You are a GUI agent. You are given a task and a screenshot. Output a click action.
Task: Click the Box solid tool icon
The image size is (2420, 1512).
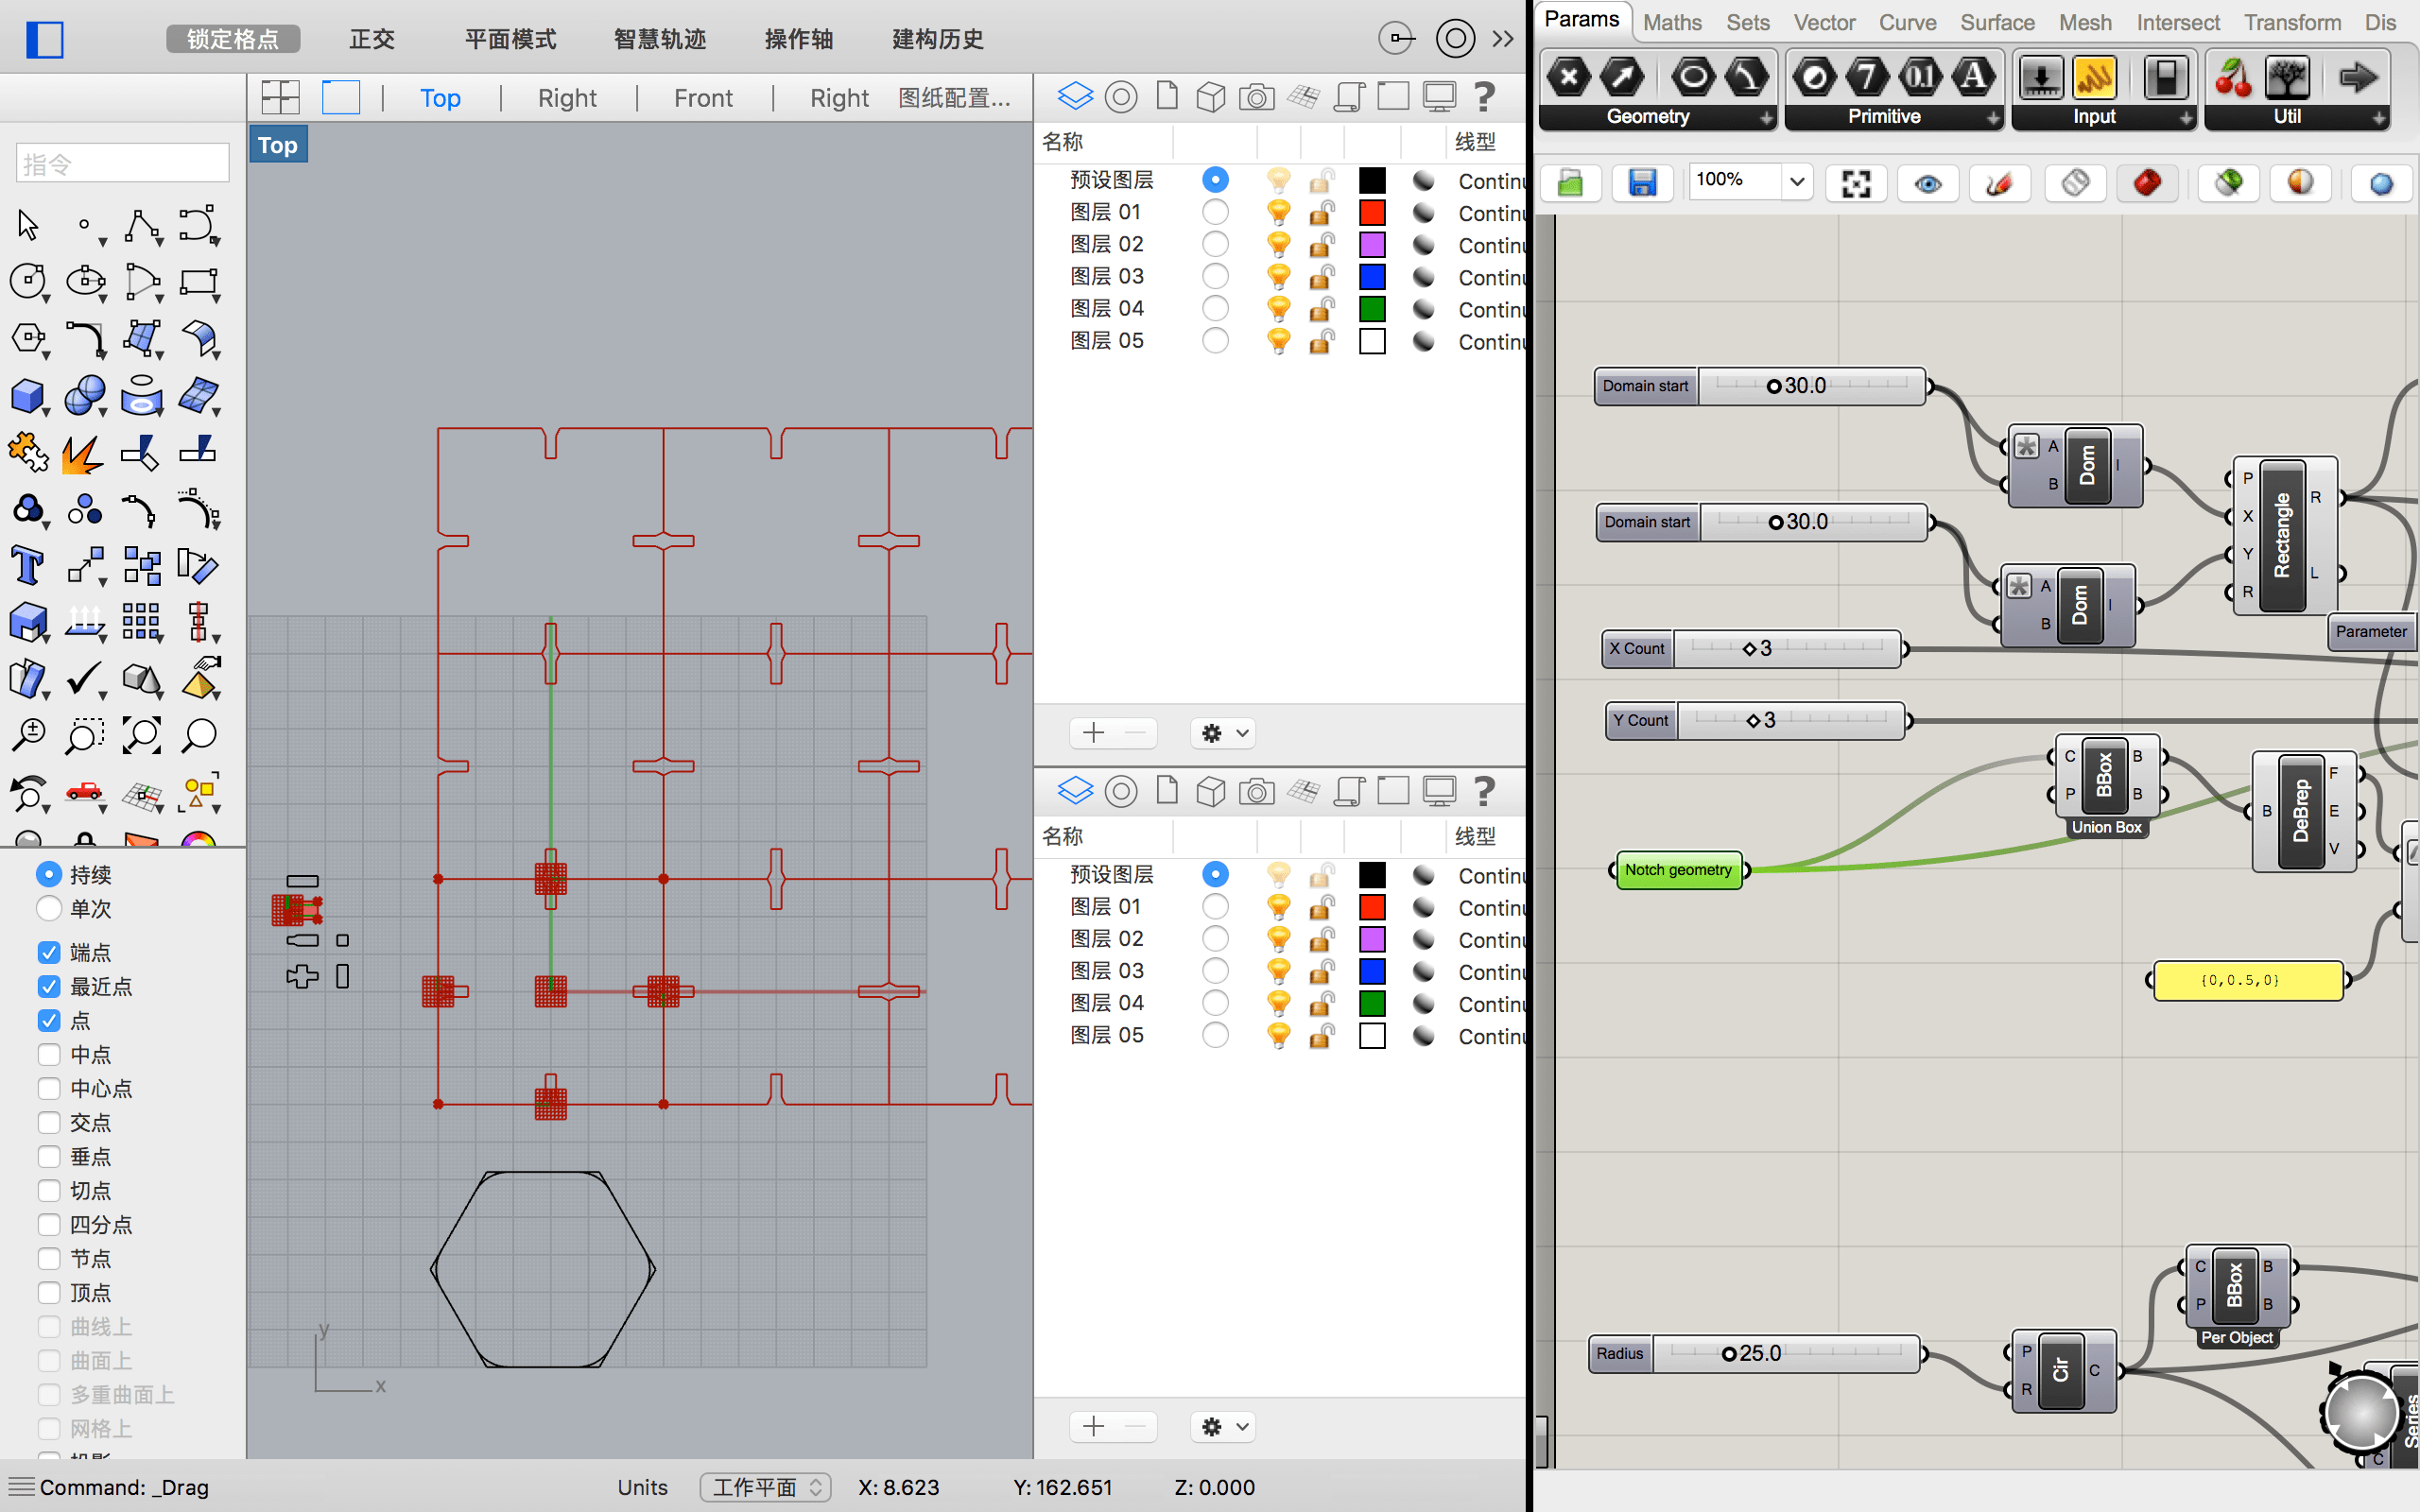tap(27, 396)
